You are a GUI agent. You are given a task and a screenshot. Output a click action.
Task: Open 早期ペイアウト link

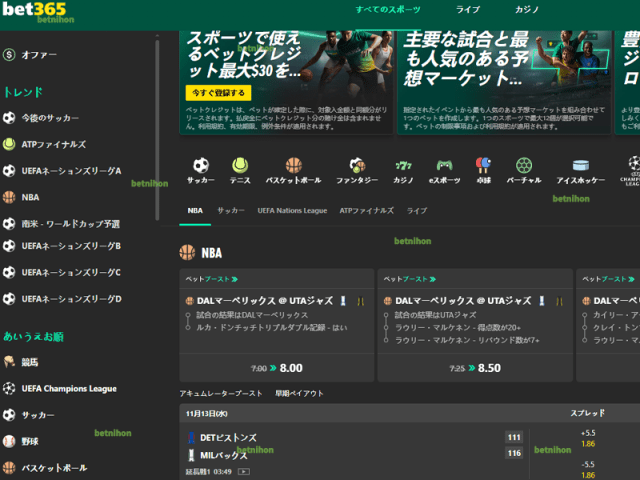[x=299, y=393]
